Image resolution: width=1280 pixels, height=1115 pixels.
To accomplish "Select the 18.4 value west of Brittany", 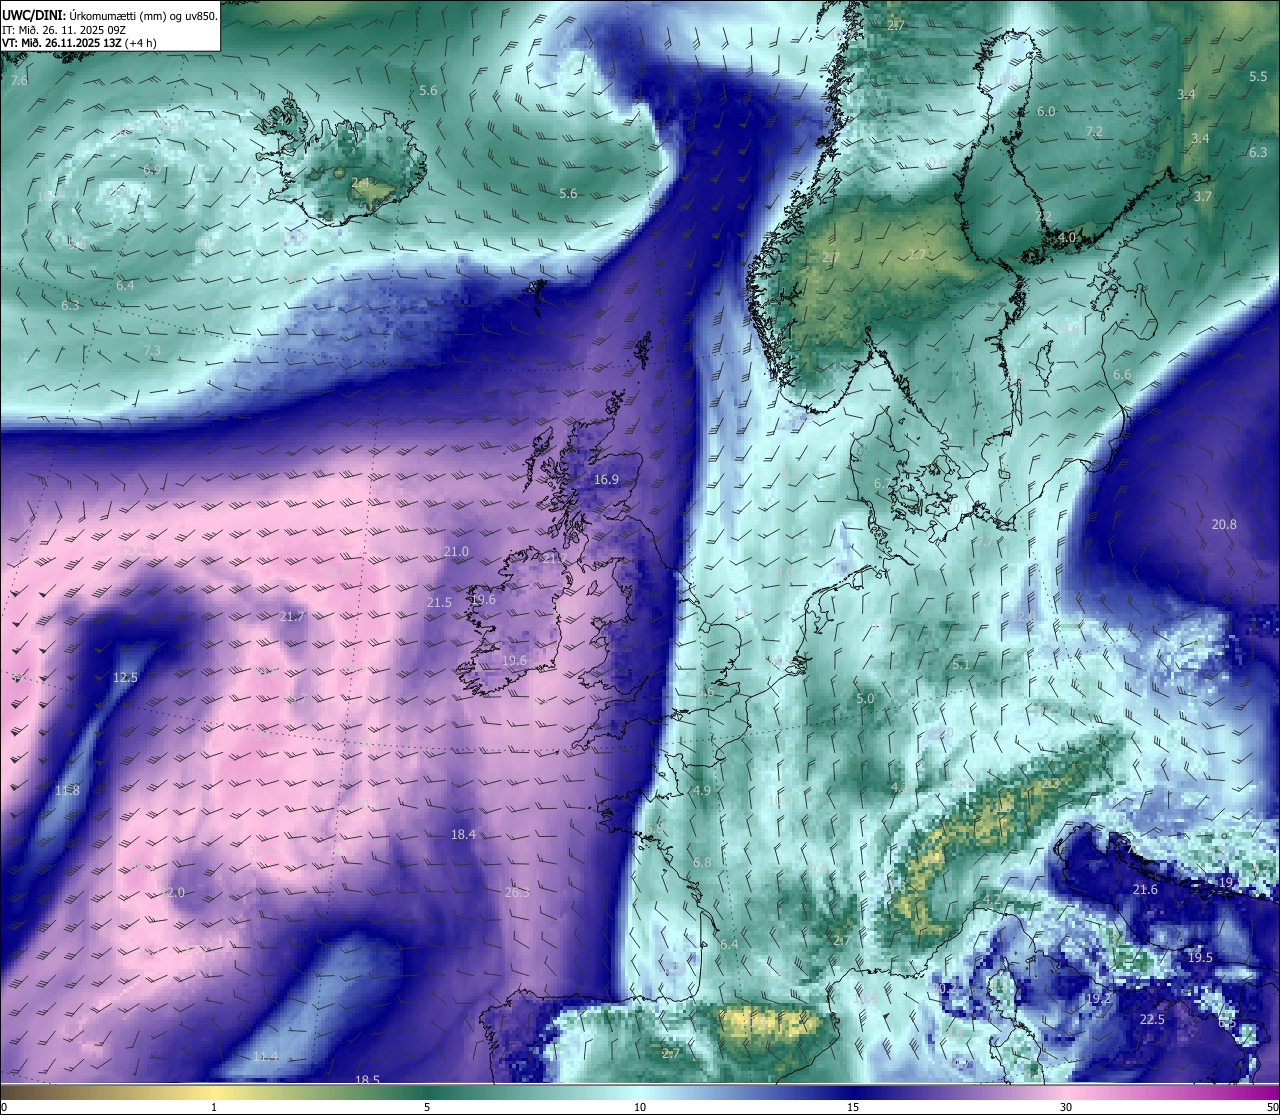I will [463, 834].
